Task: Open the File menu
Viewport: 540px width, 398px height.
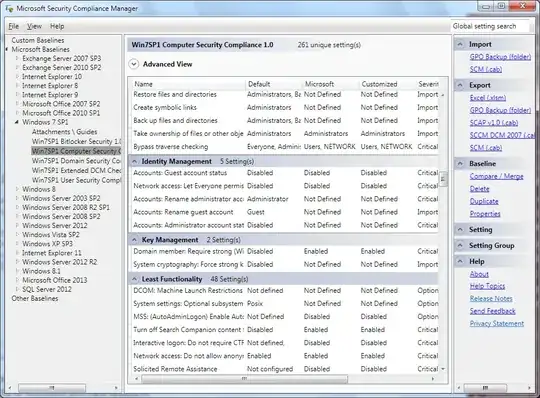Action: click(13, 26)
